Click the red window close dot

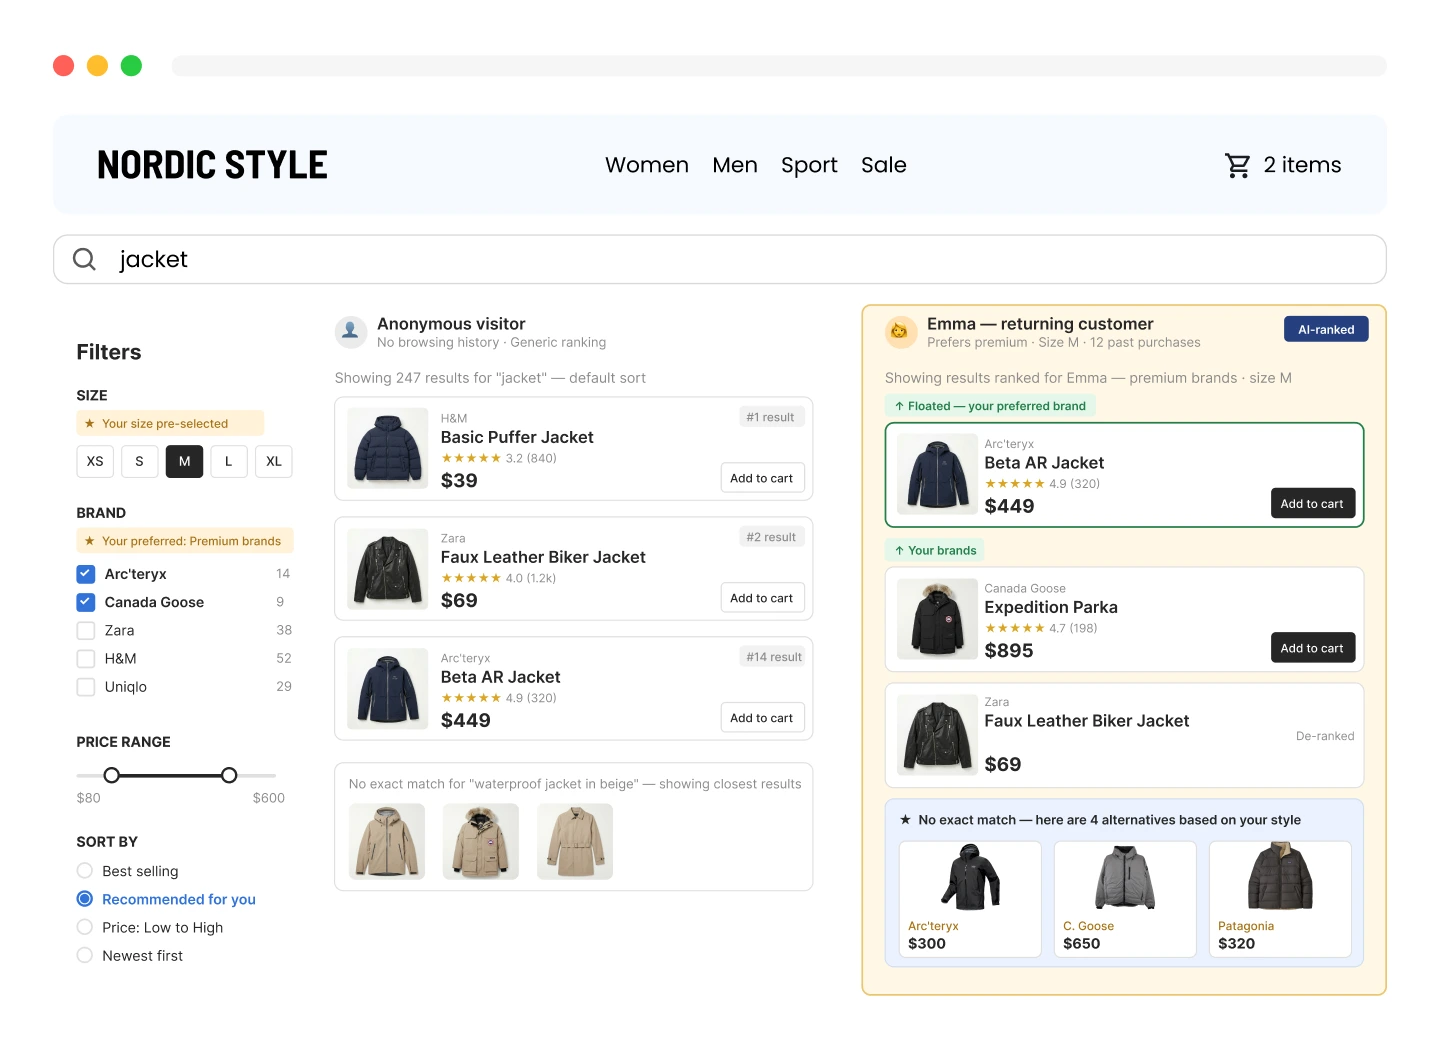tap(64, 66)
